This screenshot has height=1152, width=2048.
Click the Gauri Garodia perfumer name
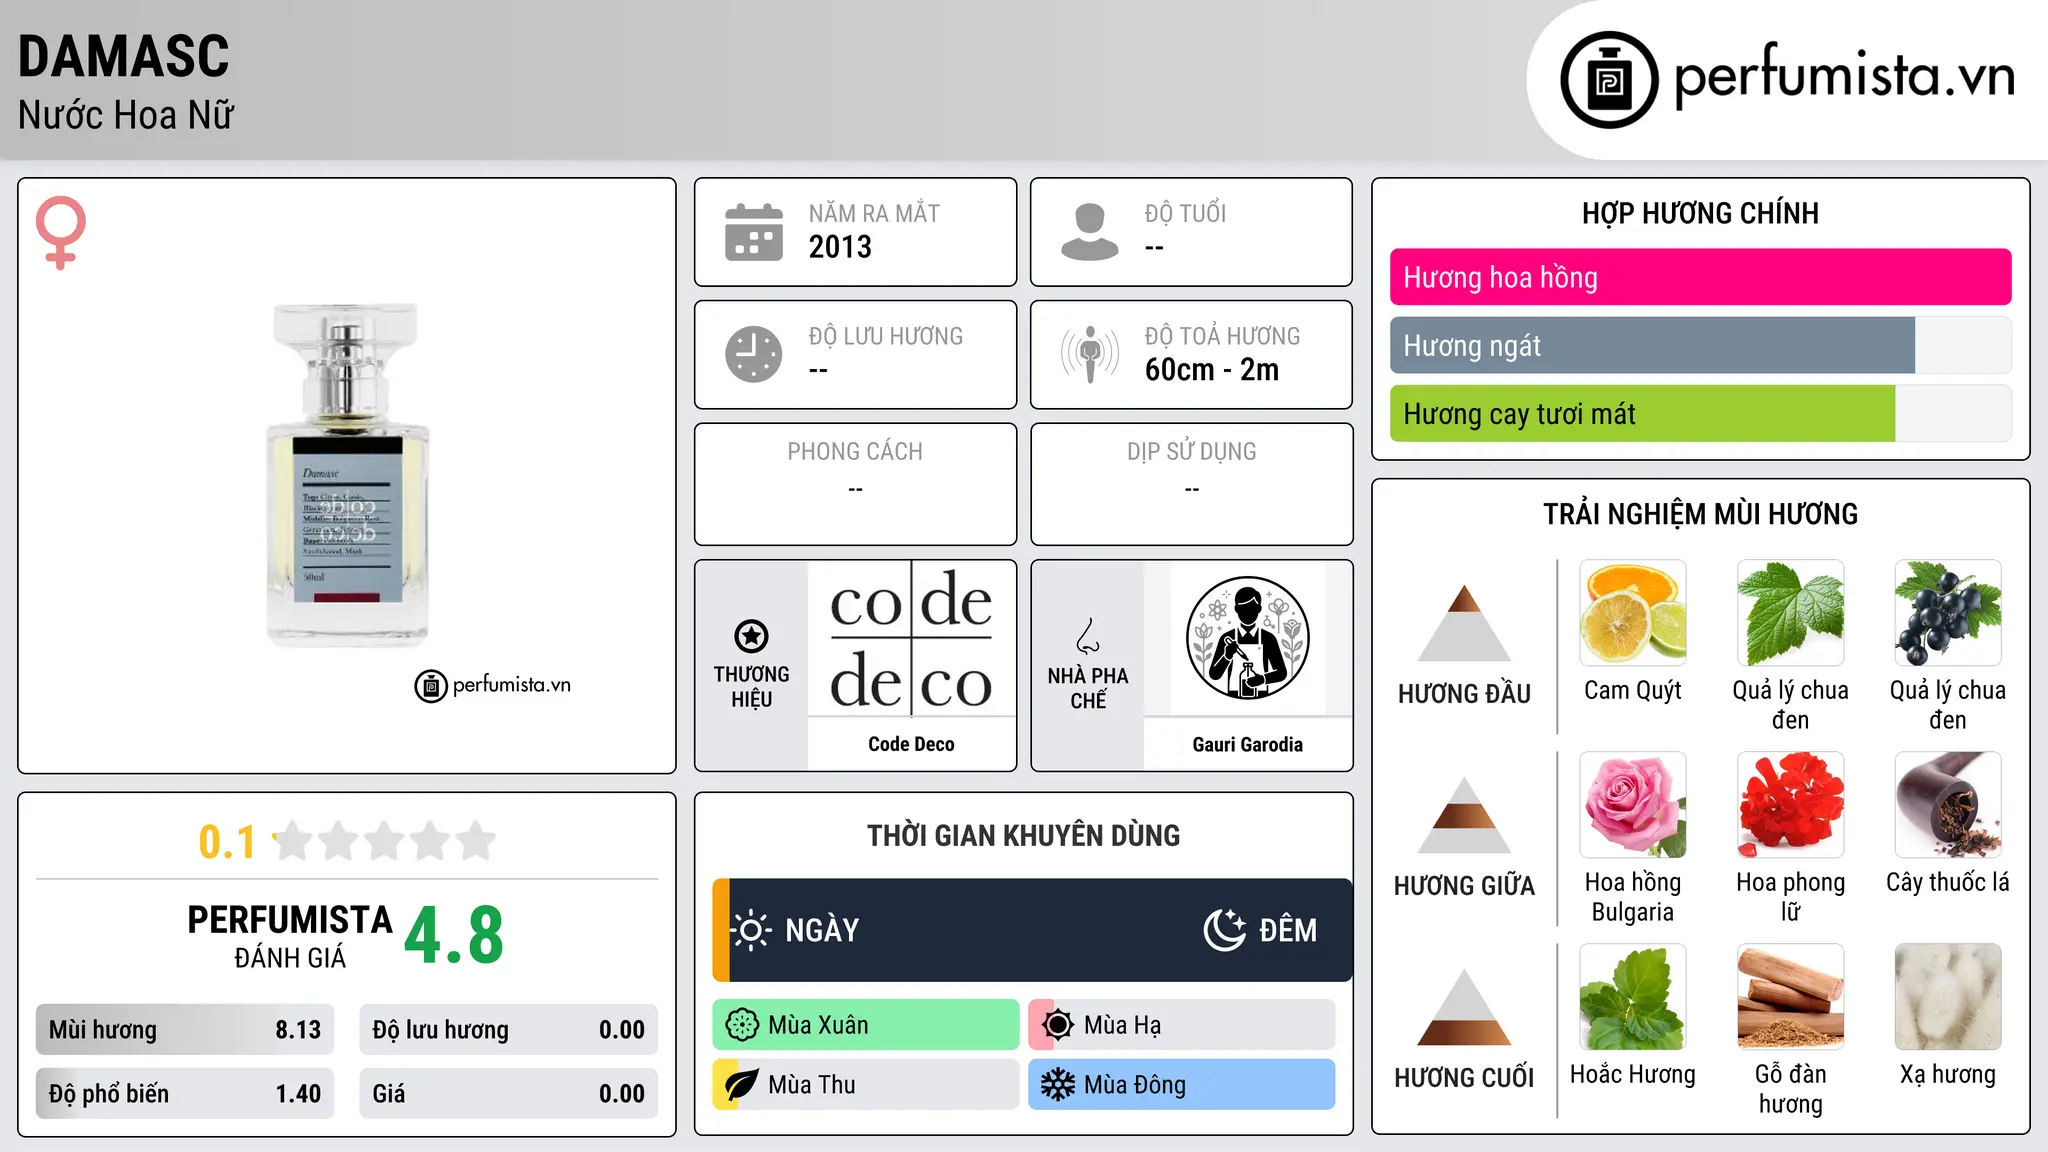pyautogui.click(x=1247, y=744)
